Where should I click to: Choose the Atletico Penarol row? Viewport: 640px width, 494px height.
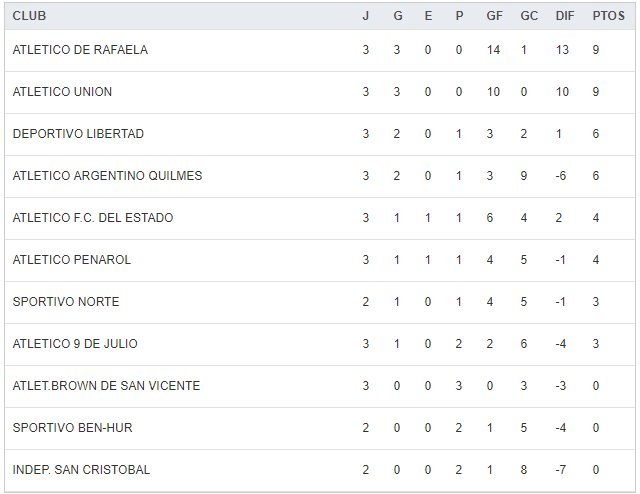click(72, 260)
